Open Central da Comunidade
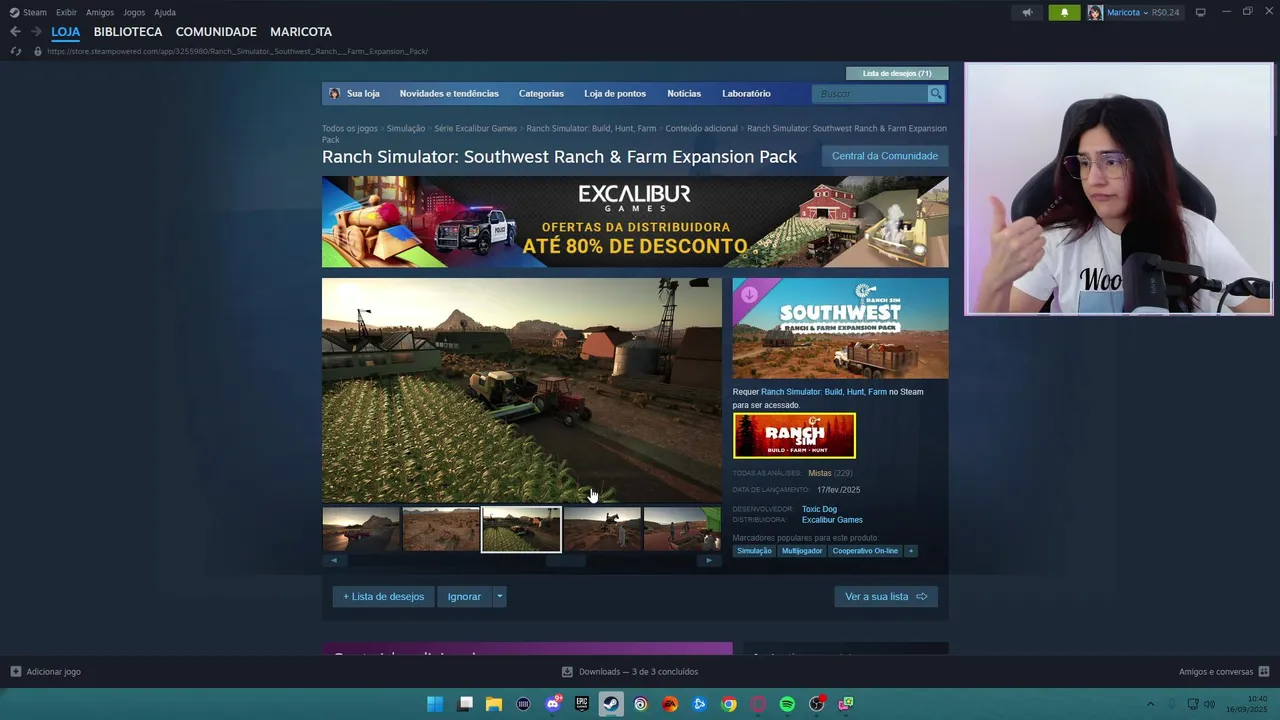1280x720 pixels. 885,156
